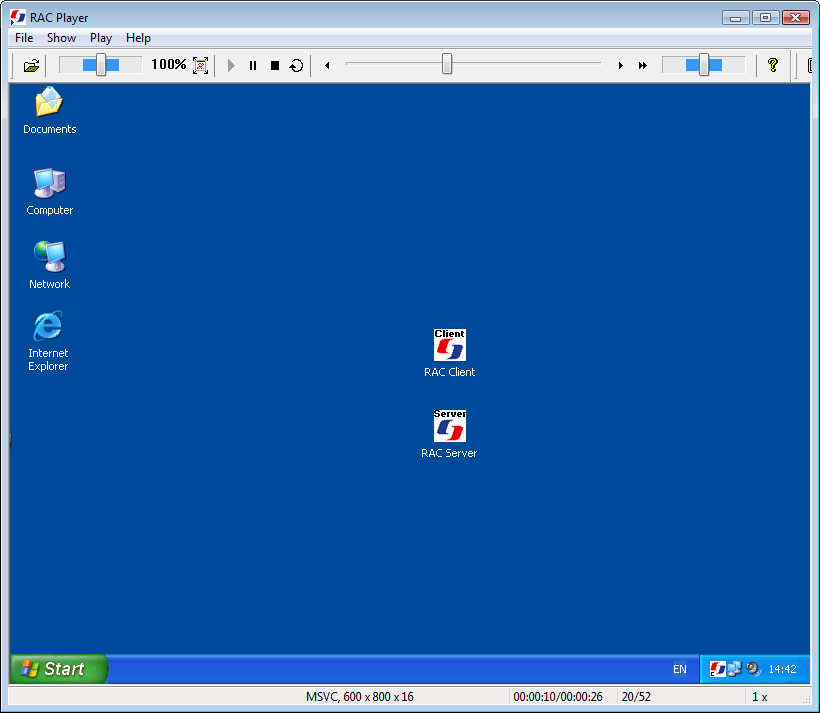Screen dimensions: 820x713
Task: Start playback with the Play button
Action: click(x=231, y=65)
